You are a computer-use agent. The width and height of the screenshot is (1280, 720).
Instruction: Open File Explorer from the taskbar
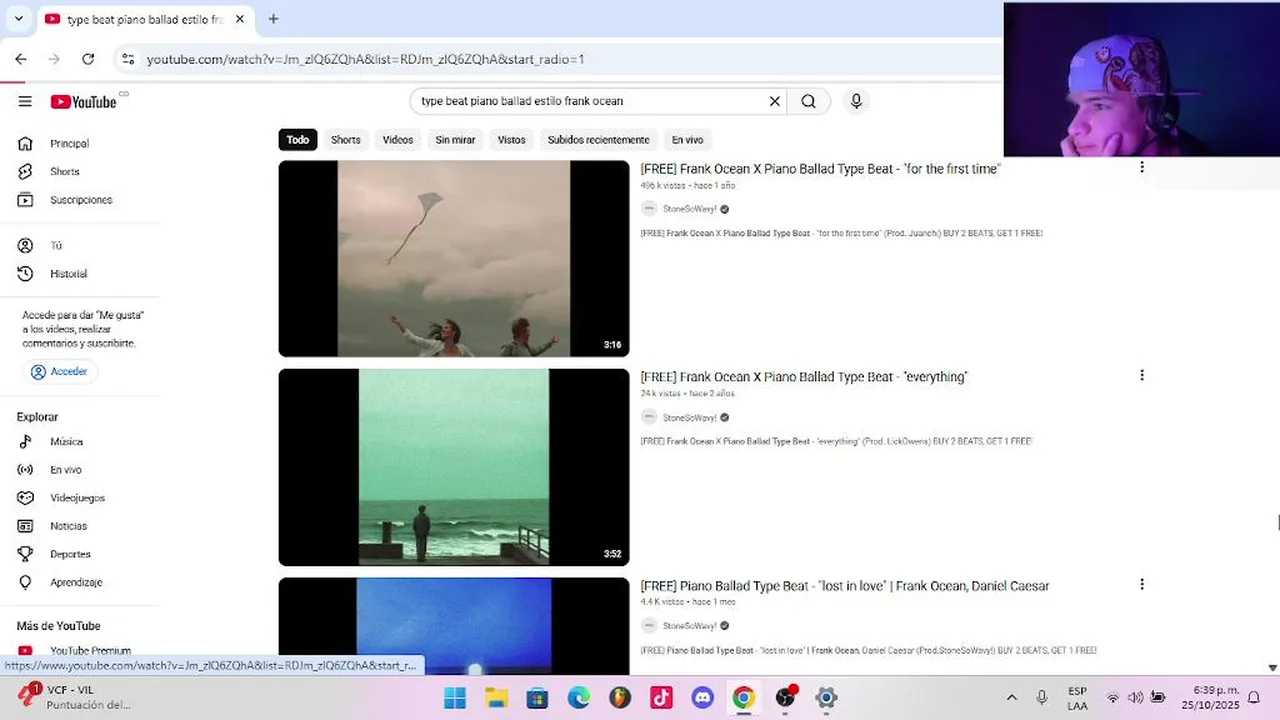coord(496,697)
